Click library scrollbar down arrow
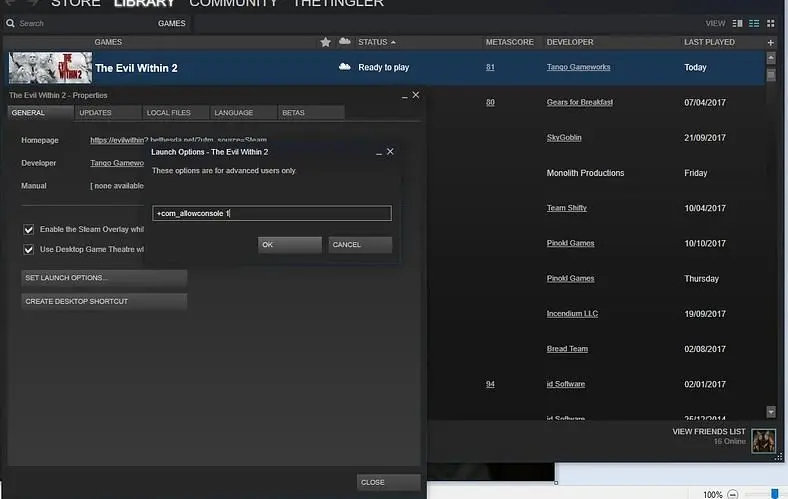Screen dimensions: 788x499 [771, 412]
